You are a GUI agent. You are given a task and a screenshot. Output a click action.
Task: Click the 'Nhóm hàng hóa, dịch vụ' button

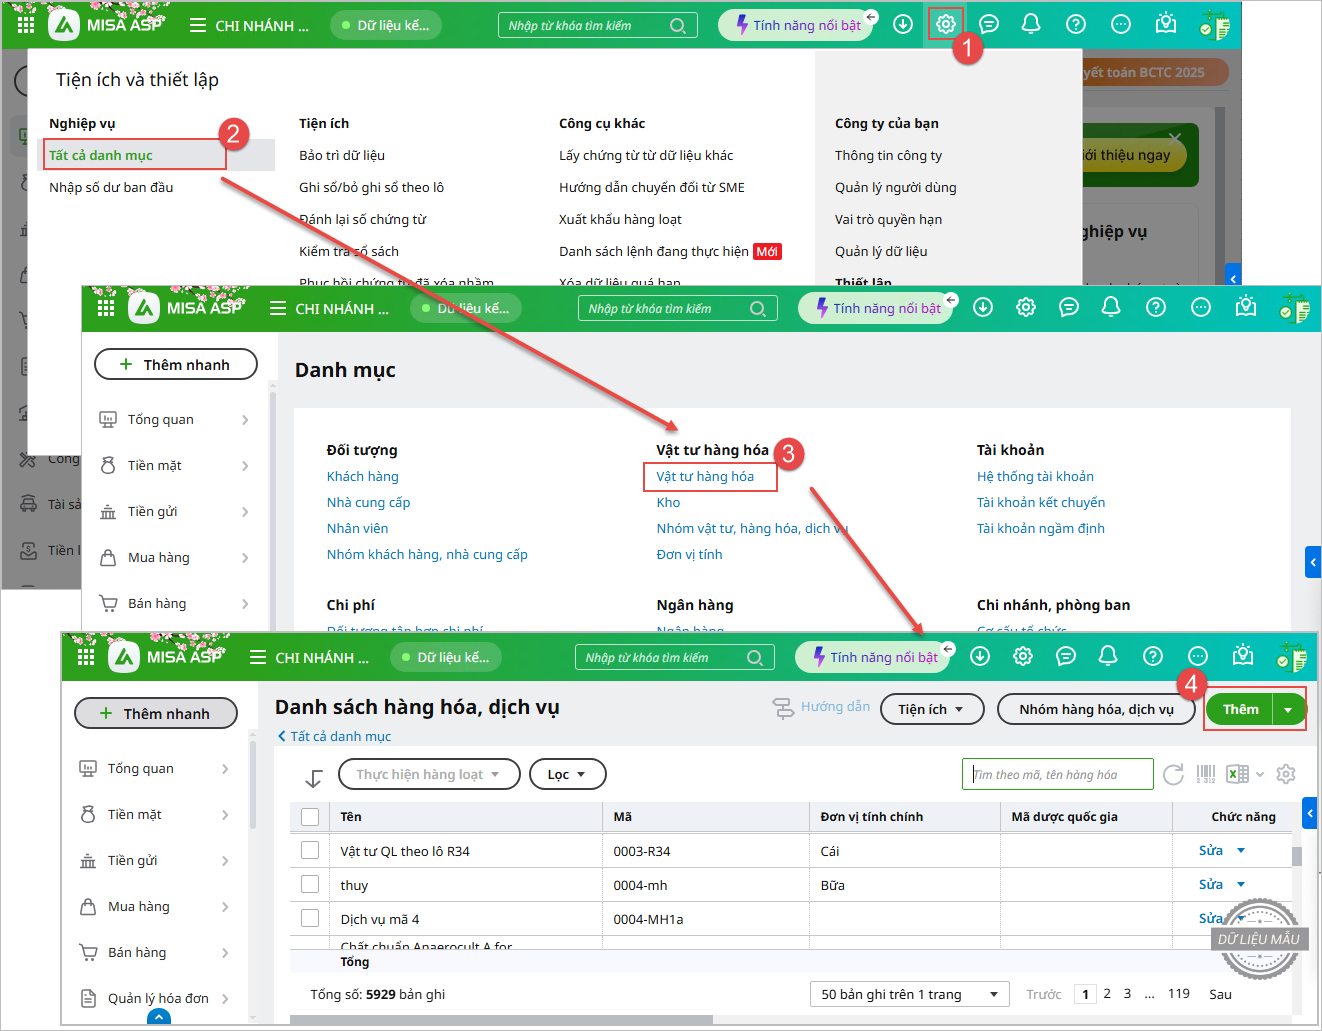pyautogui.click(x=1096, y=709)
